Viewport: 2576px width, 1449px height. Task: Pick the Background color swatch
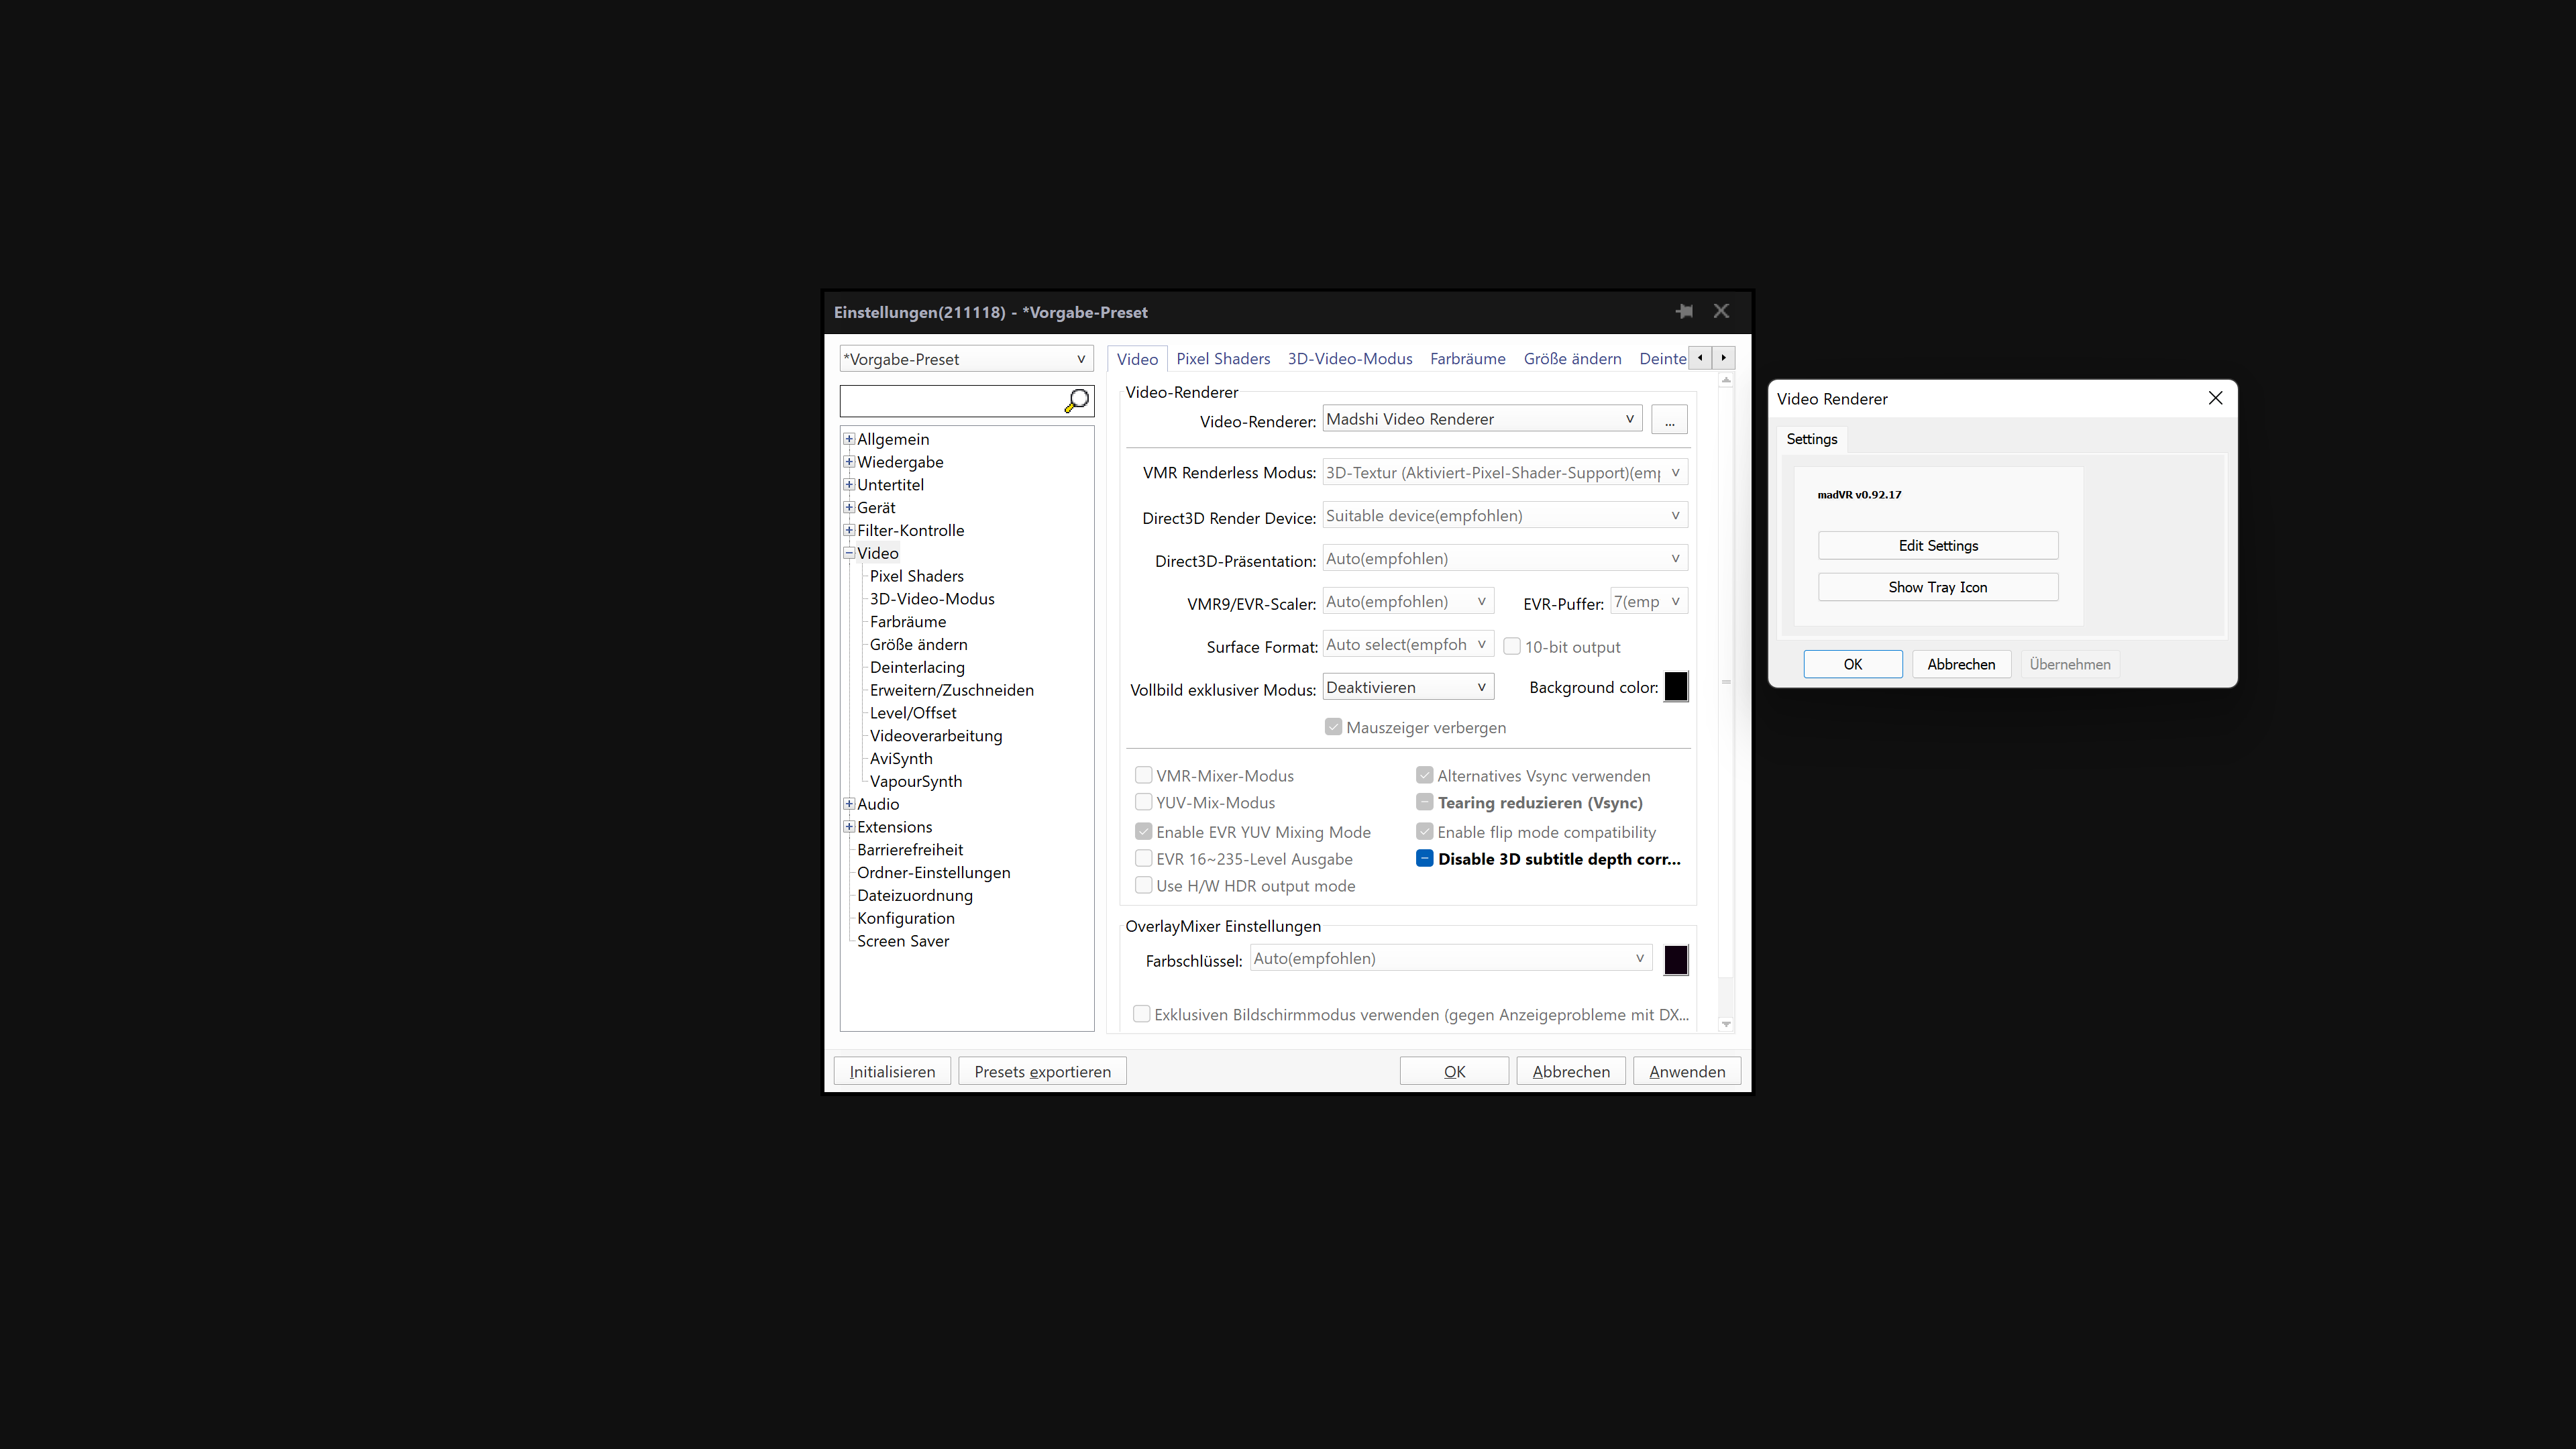pos(1675,688)
